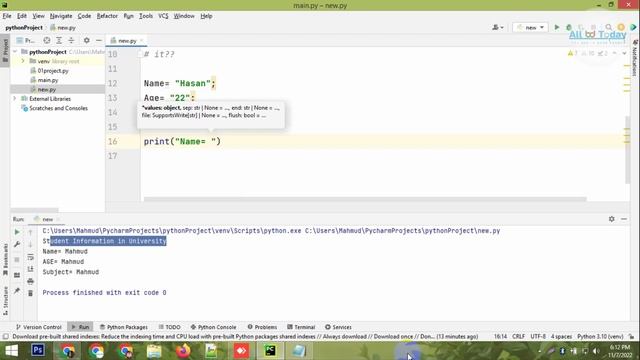Toggle soft-wrap in Run console
This screenshot has width=640, height=360.
[x=31, y=257]
